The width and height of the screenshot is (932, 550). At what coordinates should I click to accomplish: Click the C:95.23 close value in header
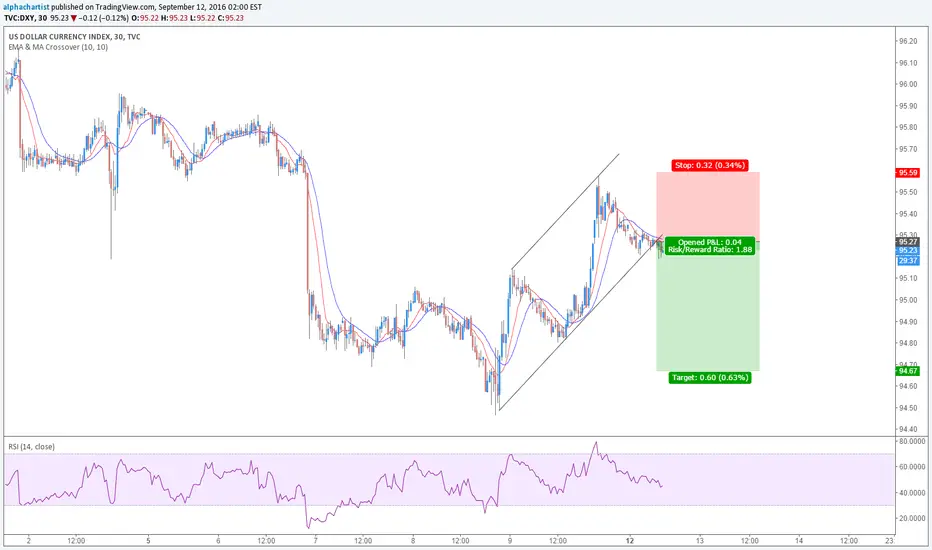coord(231,18)
